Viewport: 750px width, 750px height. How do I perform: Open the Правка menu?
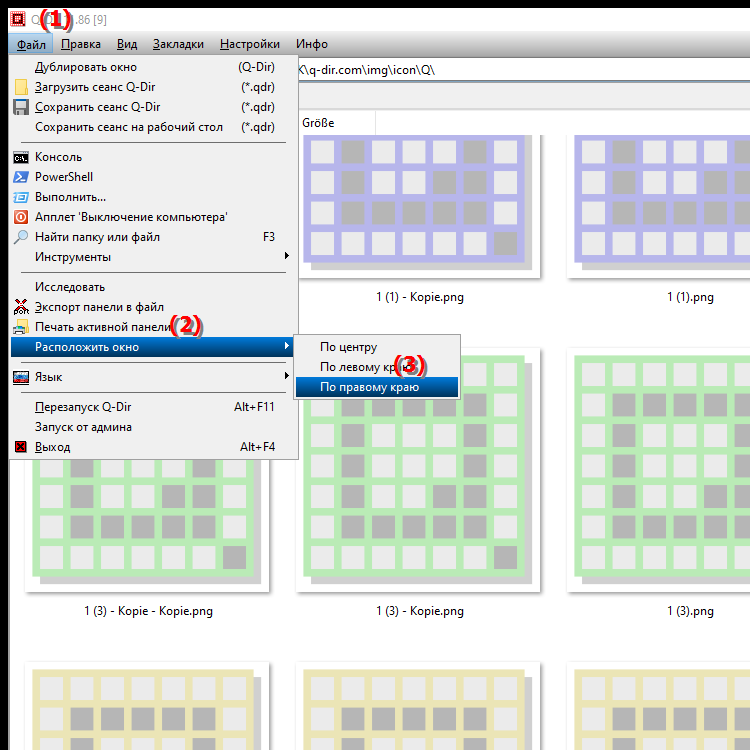pos(81,44)
